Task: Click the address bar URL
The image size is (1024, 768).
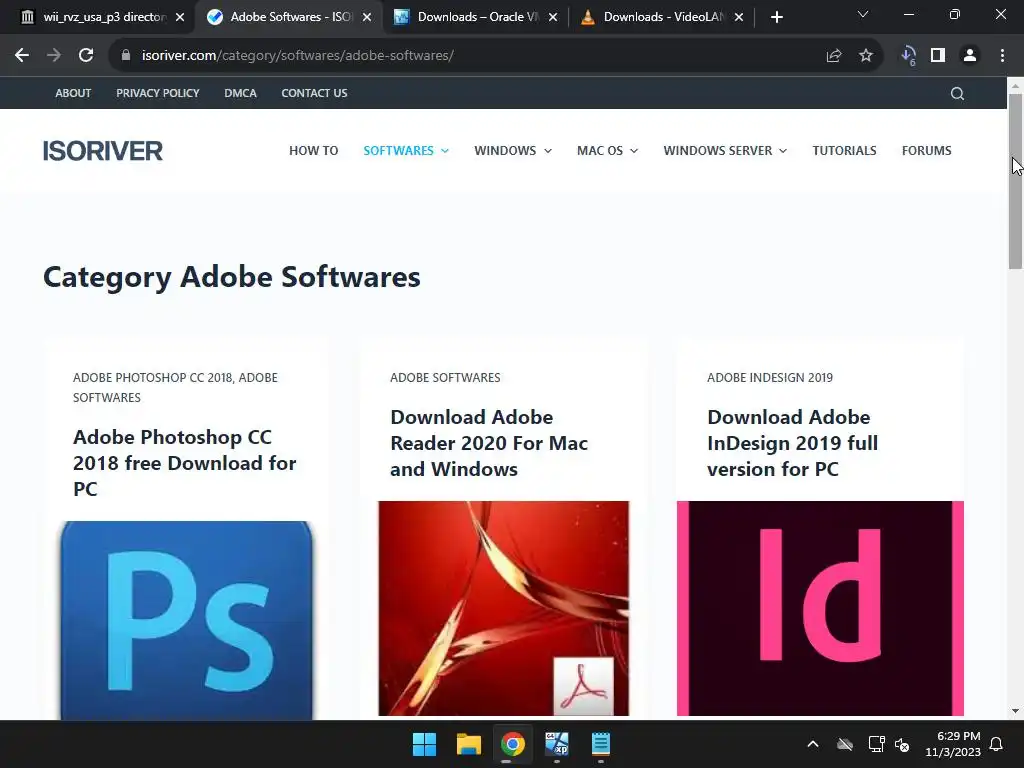Action: point(297,56)
